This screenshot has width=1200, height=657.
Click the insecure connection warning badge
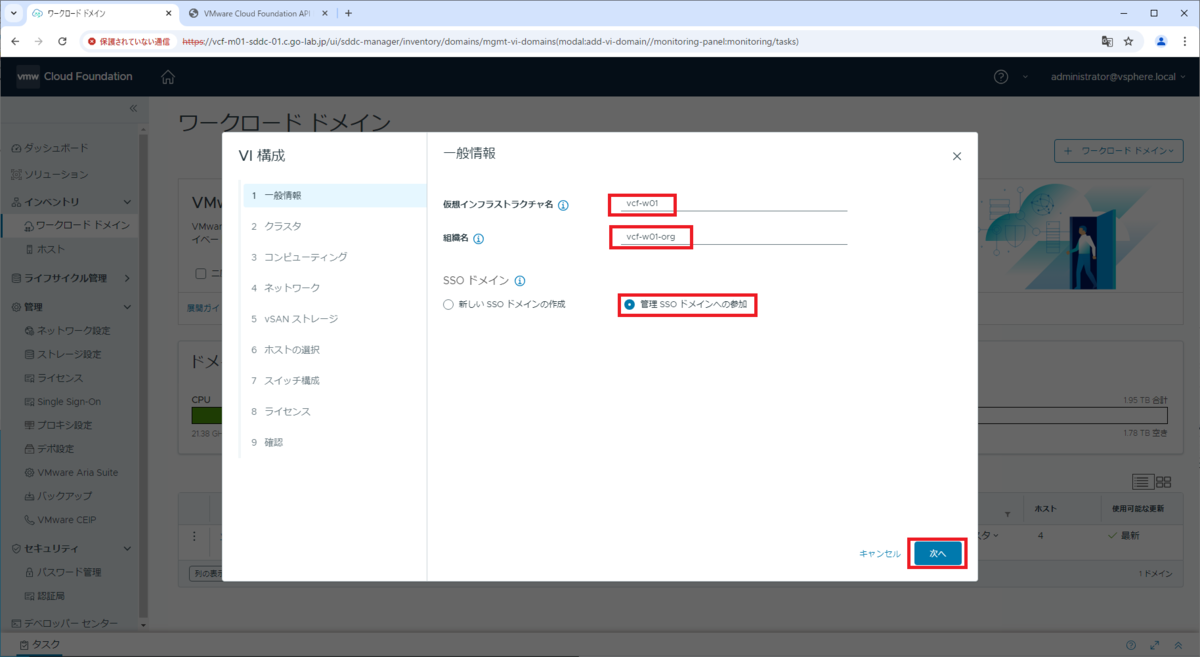131,42
